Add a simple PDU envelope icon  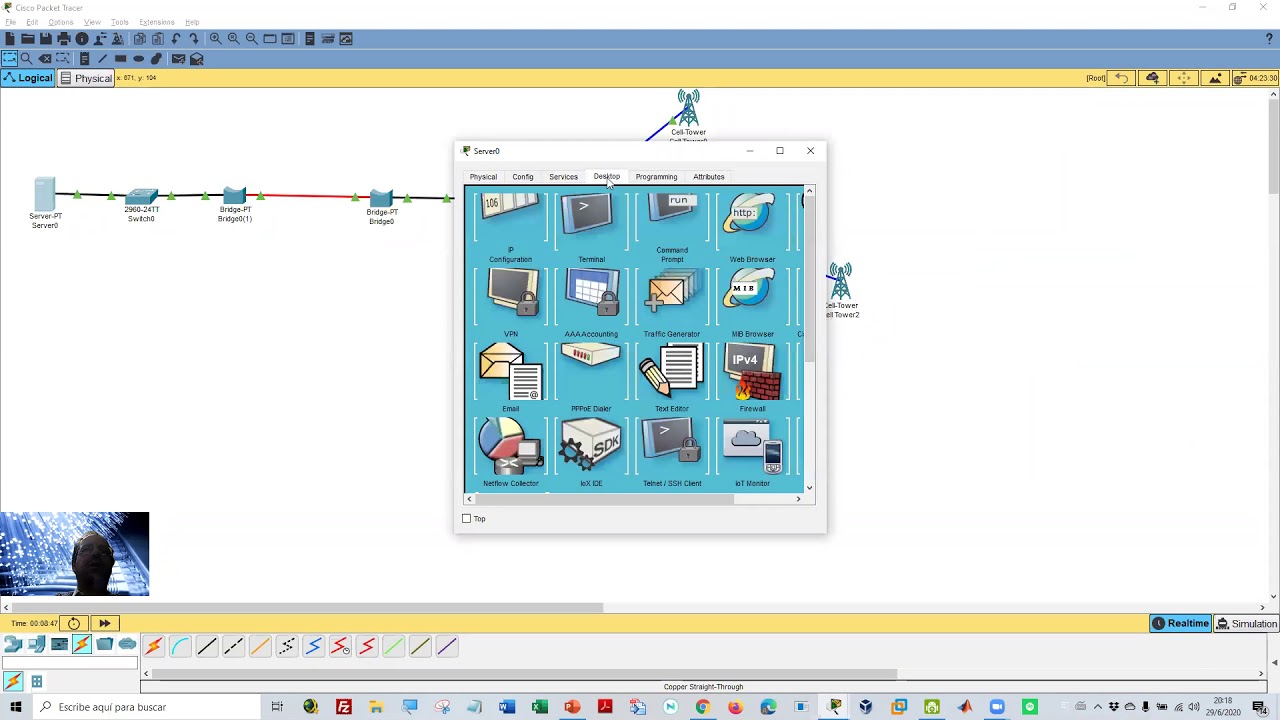[178, 59]
